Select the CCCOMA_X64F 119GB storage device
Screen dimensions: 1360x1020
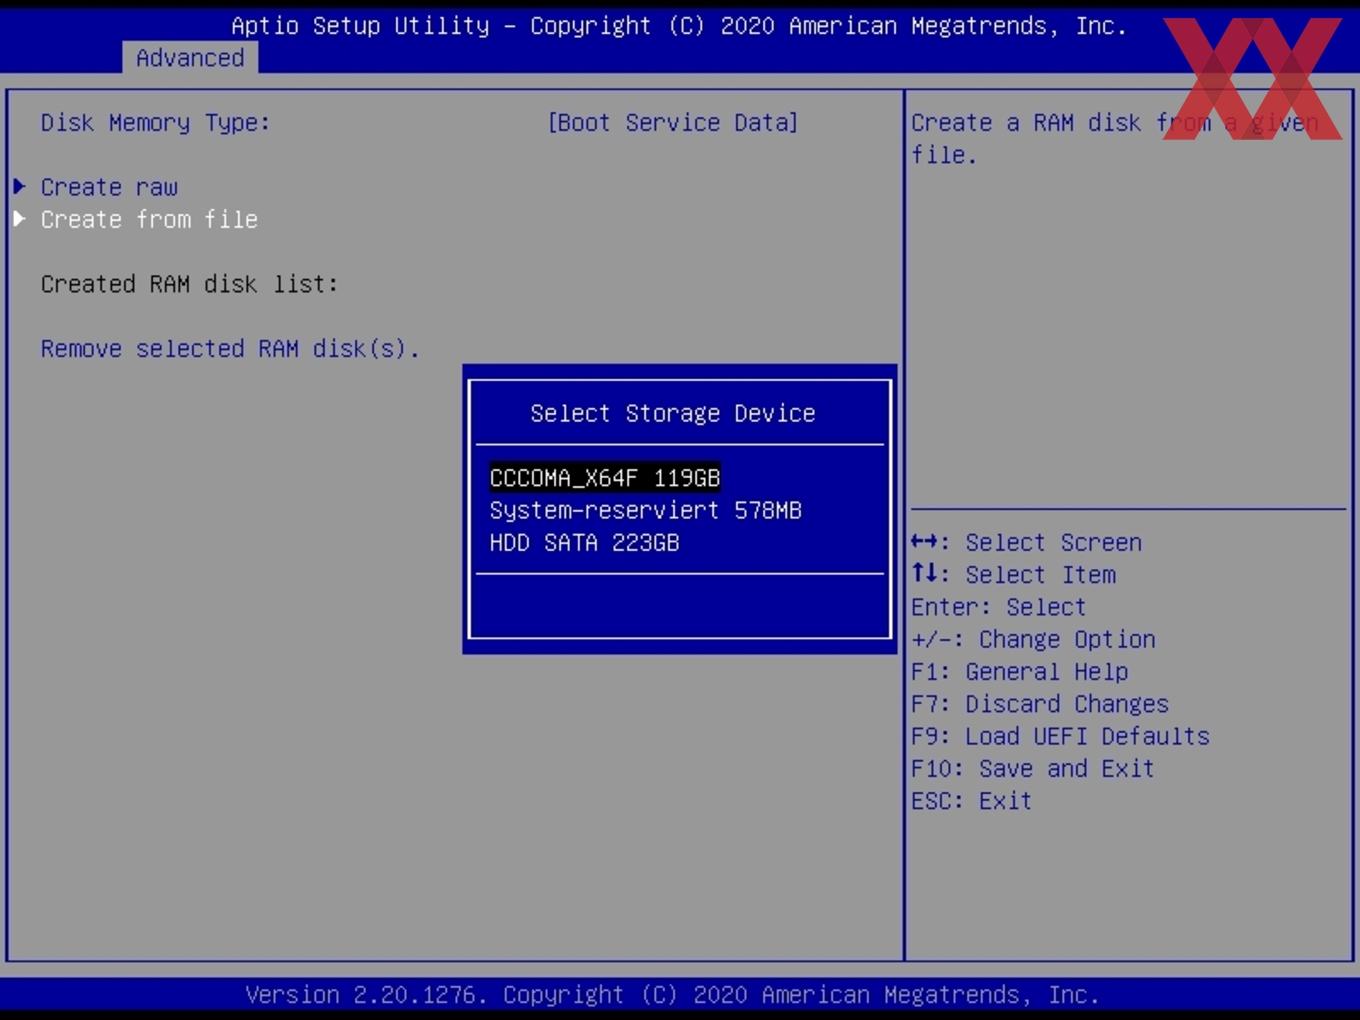tap(605, 478)
